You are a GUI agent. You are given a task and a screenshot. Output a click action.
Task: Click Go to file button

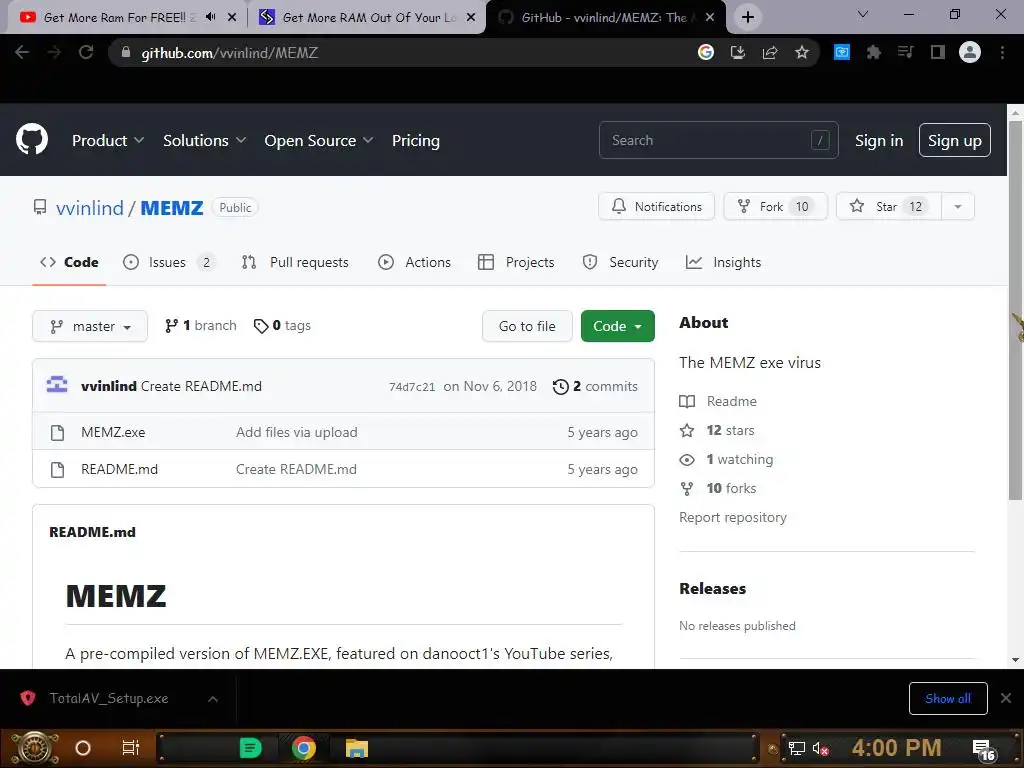[527, 326]
